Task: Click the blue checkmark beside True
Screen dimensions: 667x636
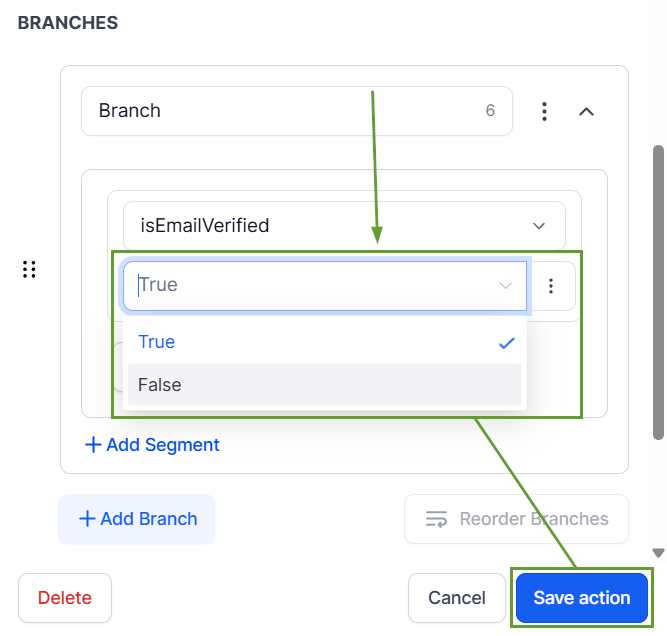Action: pos(507,342)
